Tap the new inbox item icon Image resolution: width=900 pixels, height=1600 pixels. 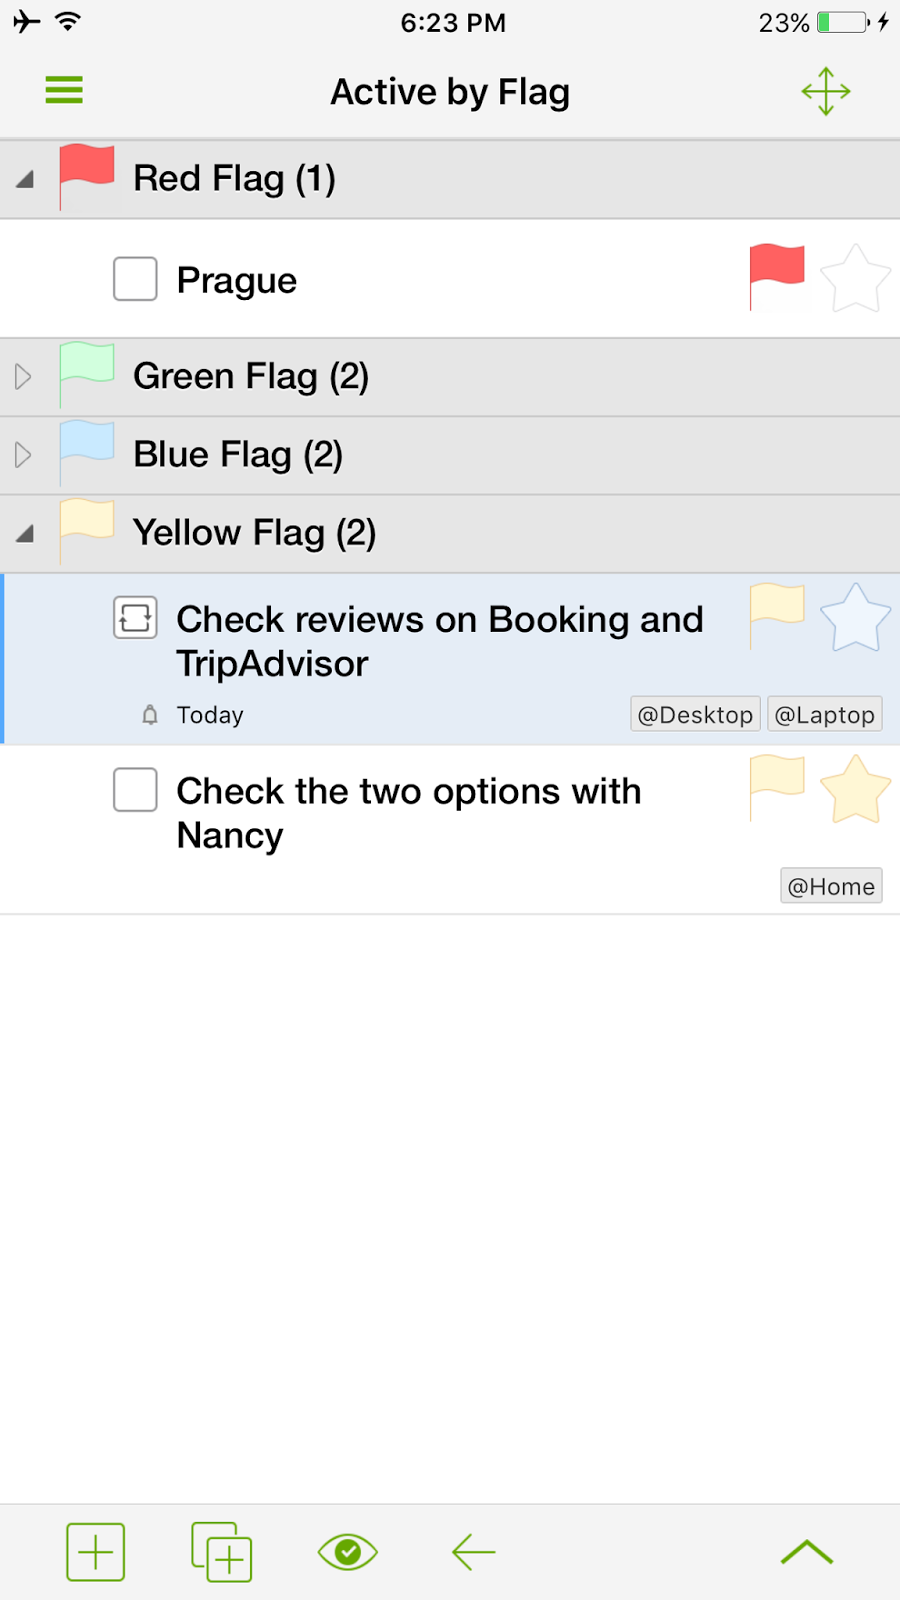click(x=221, y=1551)
